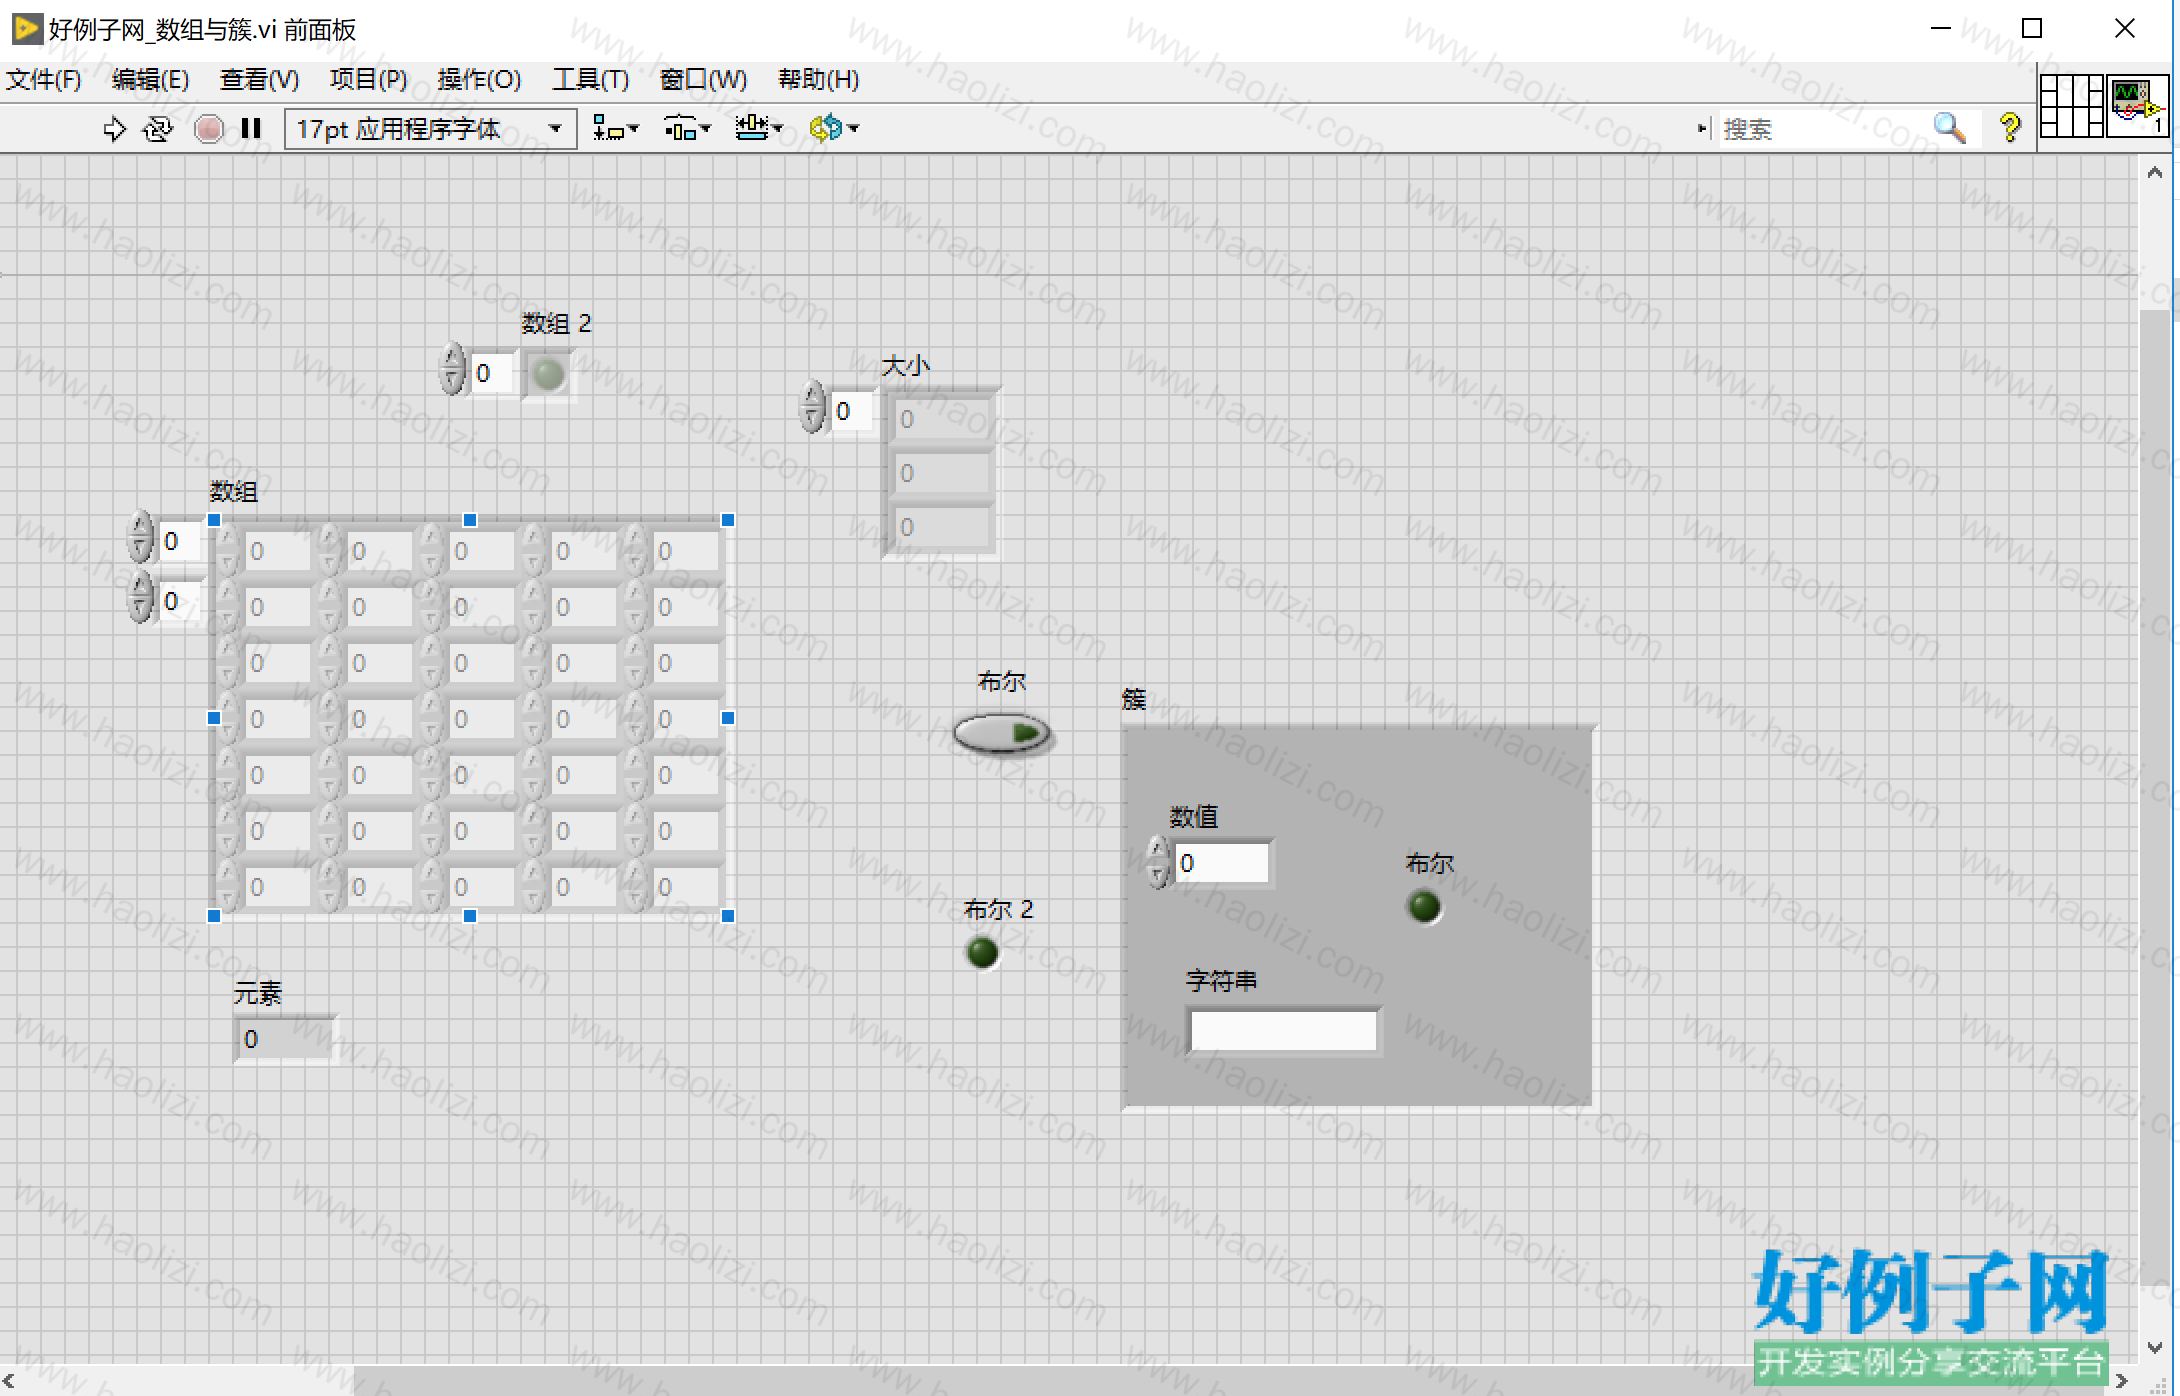Click the Abort Execution stop button
The height and width of the screenshot is (1396, 2180).
click(x=209, y=129)
